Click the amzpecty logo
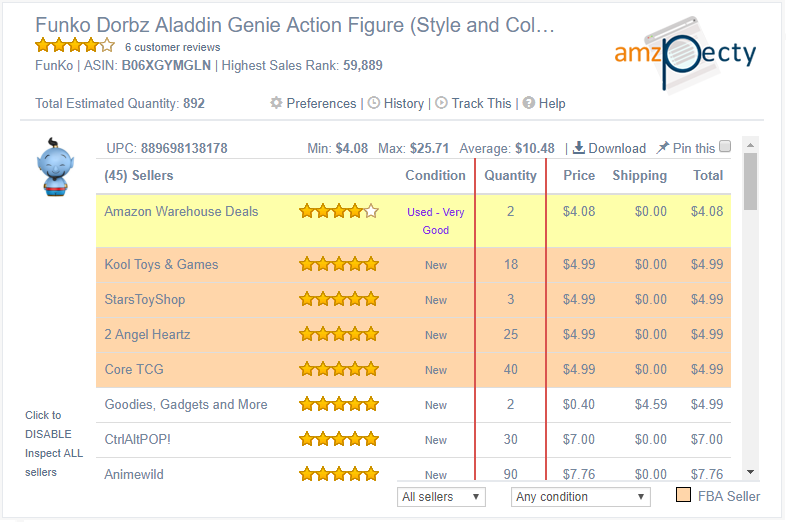 pos(685,54)
